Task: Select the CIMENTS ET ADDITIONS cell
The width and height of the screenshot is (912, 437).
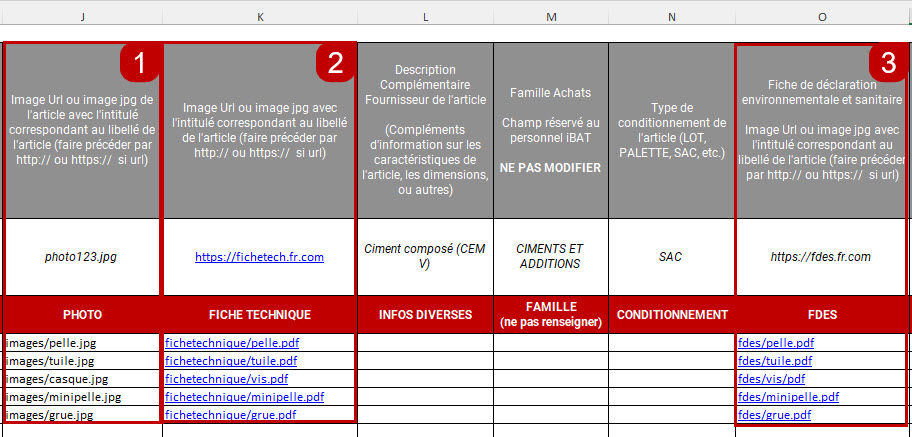Action: click(551, 257)
